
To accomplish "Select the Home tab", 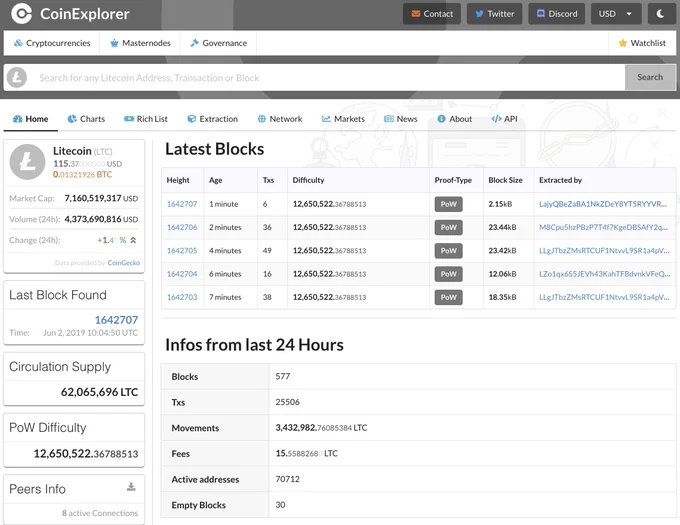I will point(31,119).
